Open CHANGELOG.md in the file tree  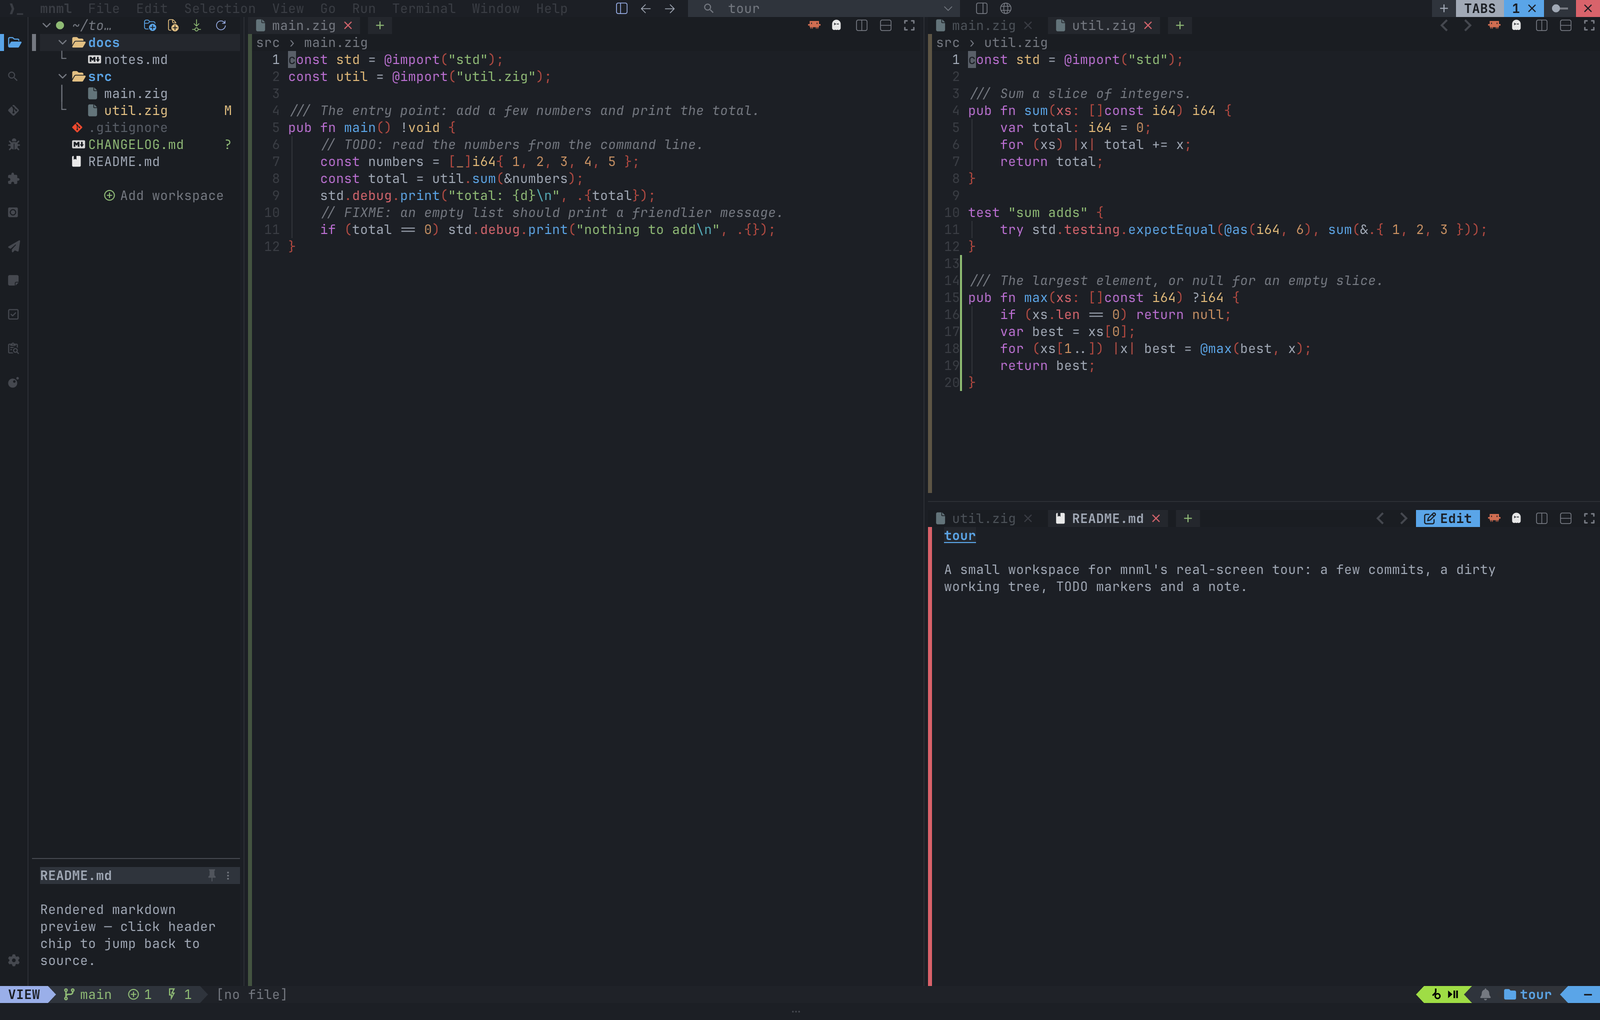pos(136,145)
